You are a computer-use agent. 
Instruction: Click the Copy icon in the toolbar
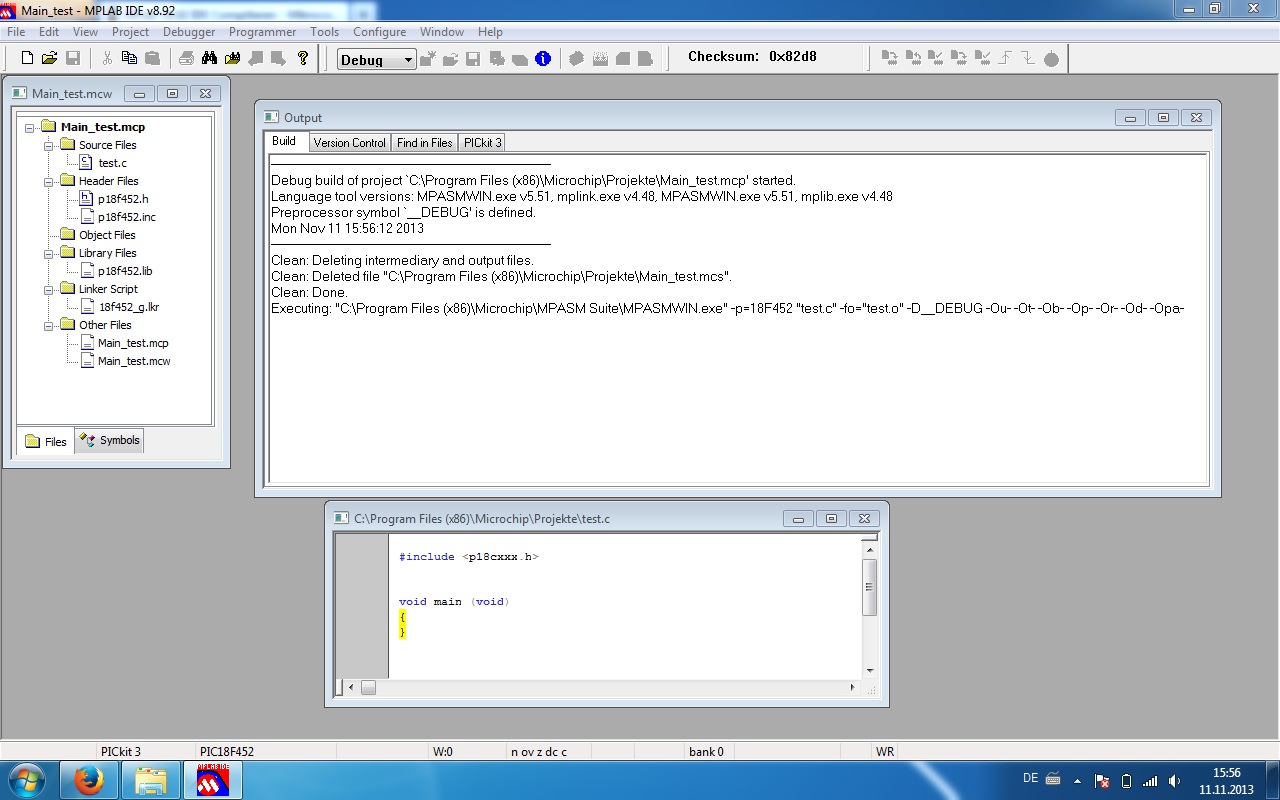click(x=129, y=59)
